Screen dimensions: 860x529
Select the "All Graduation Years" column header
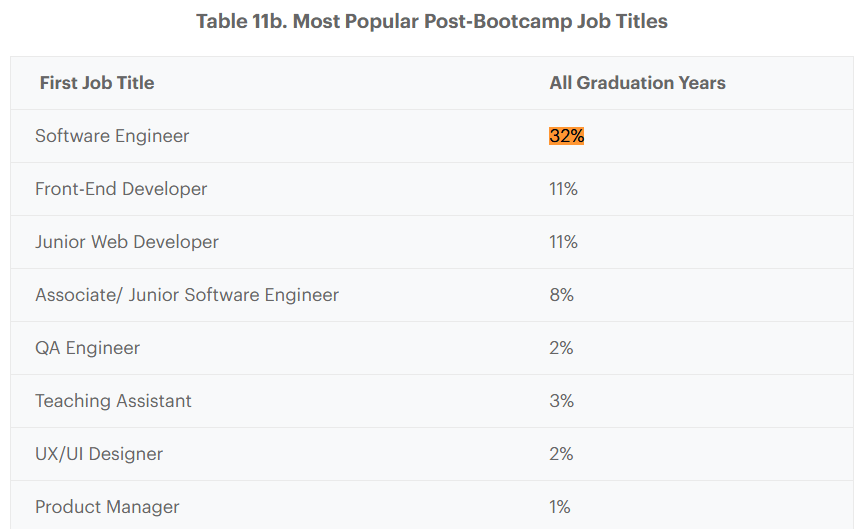coord(637,83)
